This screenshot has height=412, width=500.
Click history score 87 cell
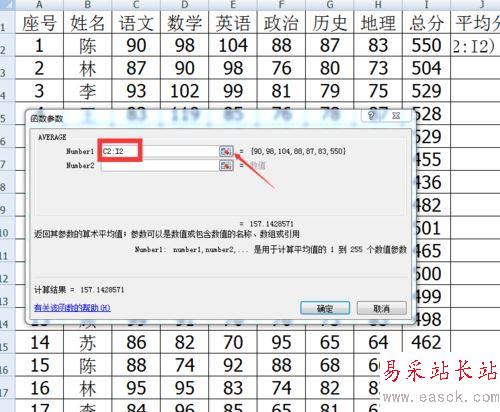pos(330,45)
